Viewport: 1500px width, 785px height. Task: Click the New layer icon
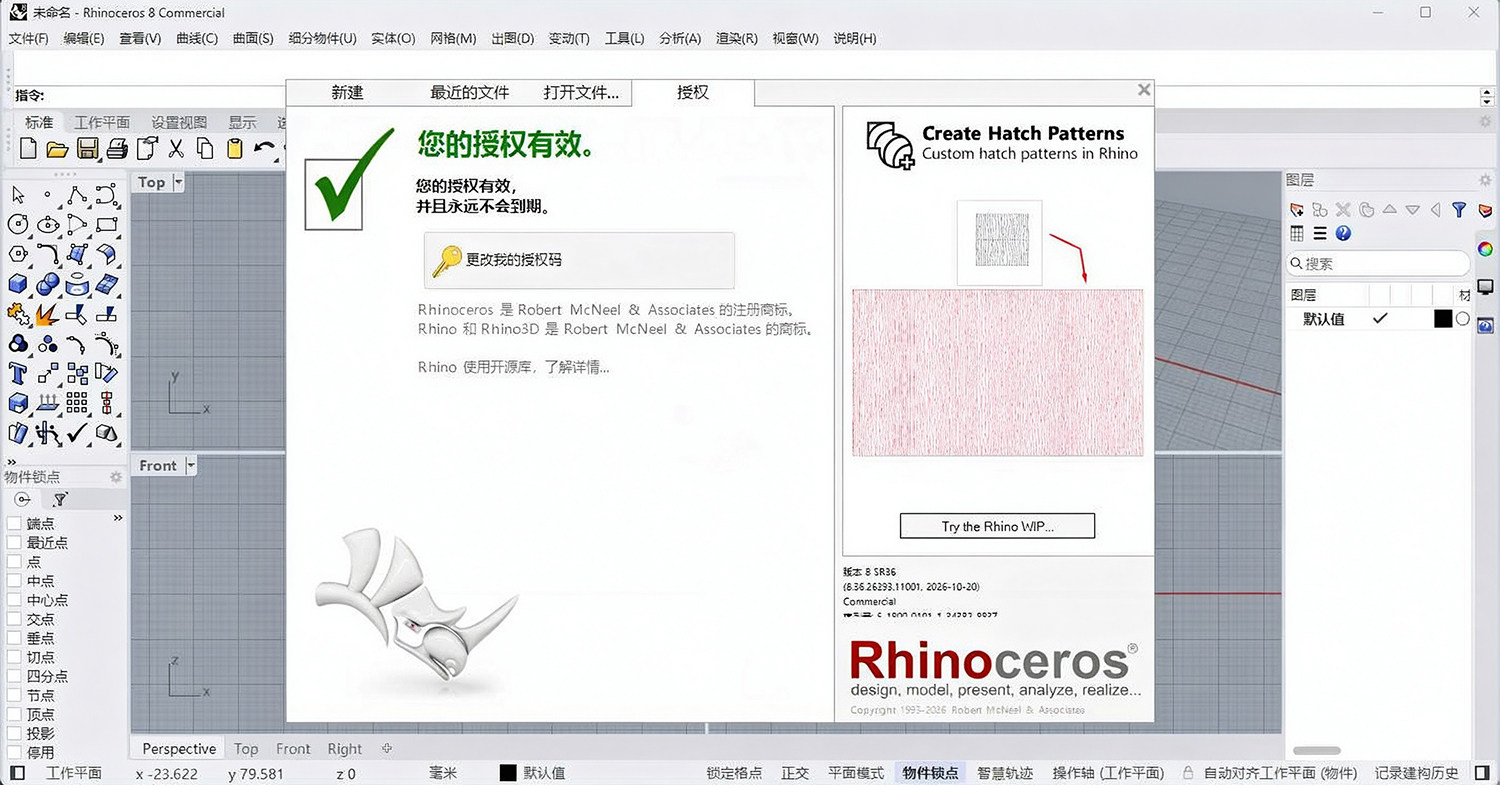tap(1297, 210)
